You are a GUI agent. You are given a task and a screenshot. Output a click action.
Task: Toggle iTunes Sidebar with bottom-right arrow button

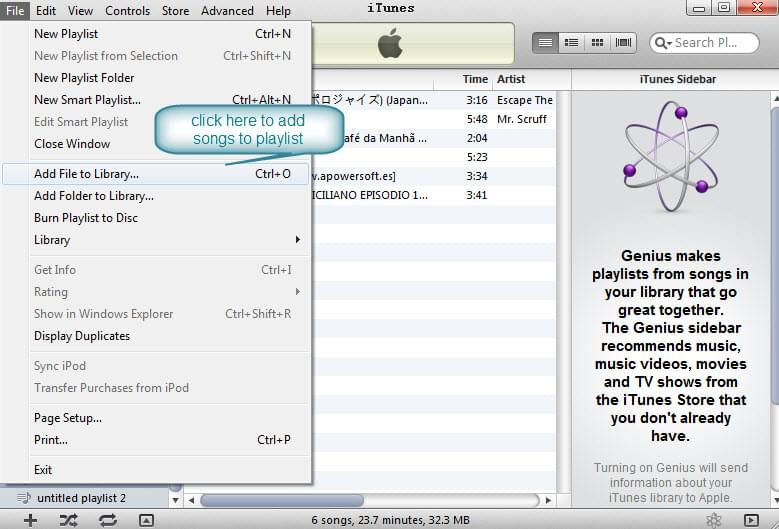(751, 520)
